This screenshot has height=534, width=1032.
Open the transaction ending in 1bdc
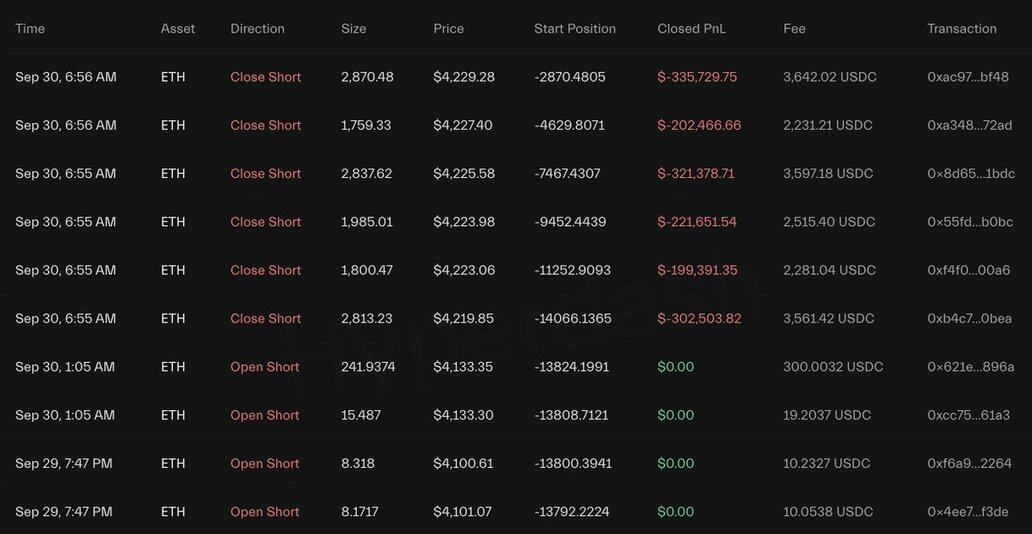[970, 174]
